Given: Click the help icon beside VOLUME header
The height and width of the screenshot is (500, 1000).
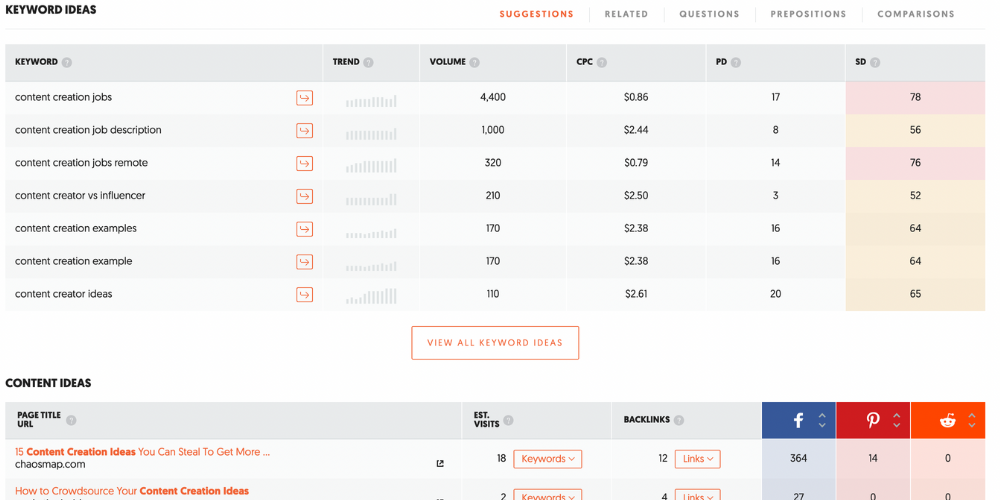Looking at the screenshot, I should 474,62.
